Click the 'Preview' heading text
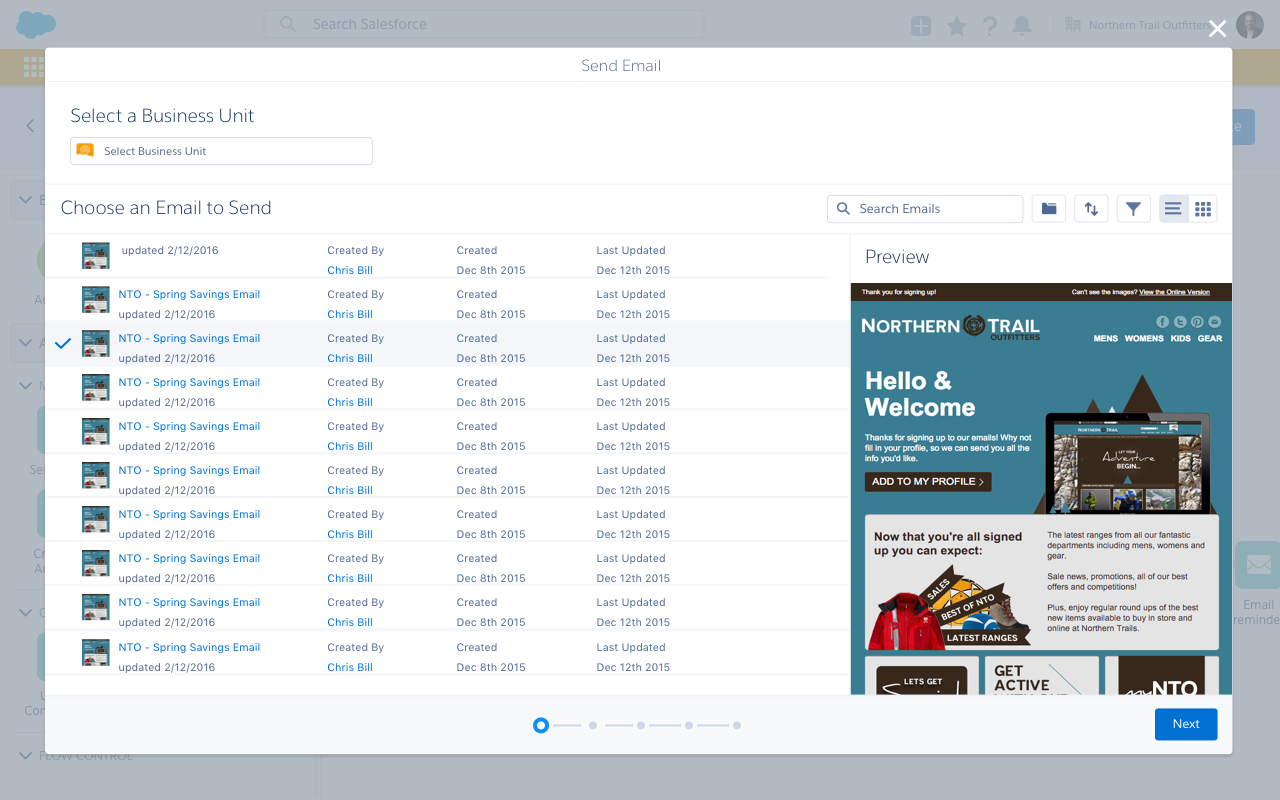This screenshot has height=800, width=1280. click(x=897, y=257)
